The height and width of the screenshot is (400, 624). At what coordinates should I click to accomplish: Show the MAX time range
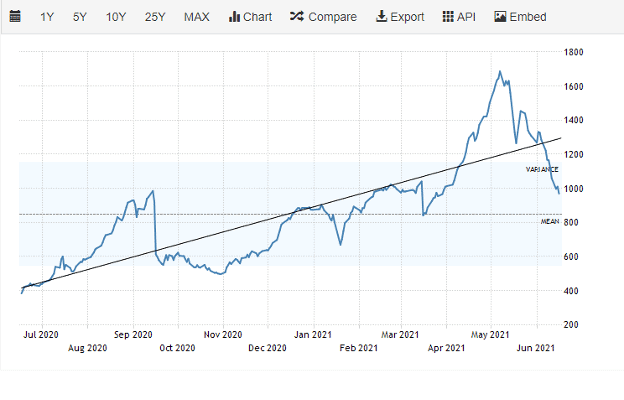pyautogui.click(x=197, y=17)
